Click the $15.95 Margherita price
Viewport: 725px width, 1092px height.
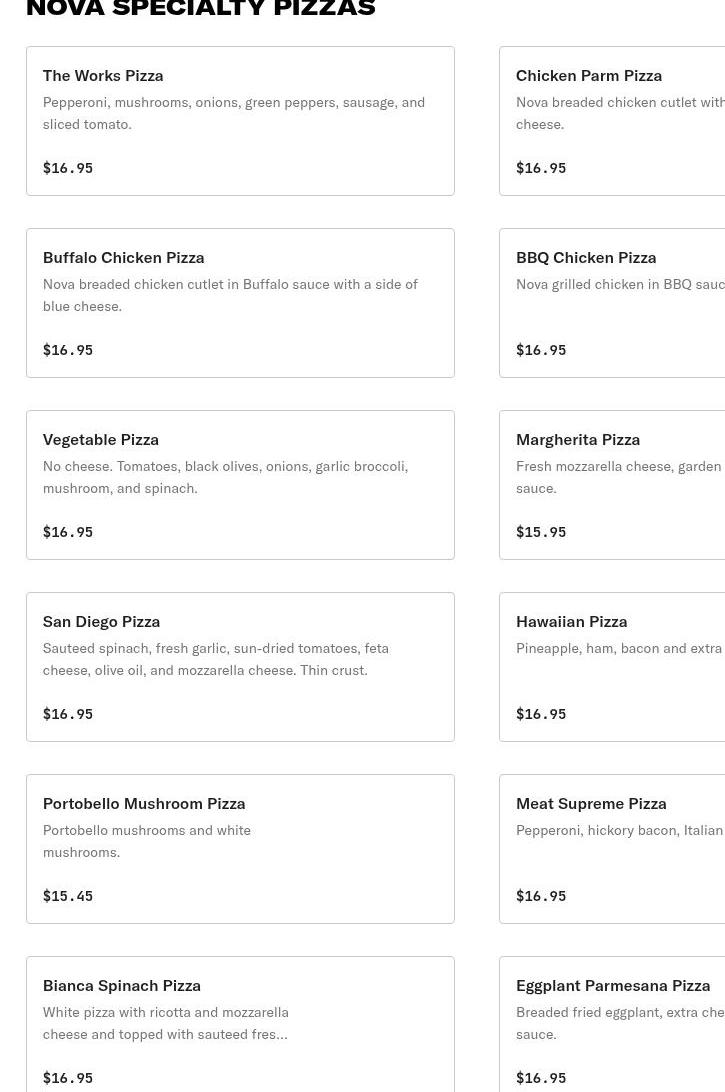(541, 532)
